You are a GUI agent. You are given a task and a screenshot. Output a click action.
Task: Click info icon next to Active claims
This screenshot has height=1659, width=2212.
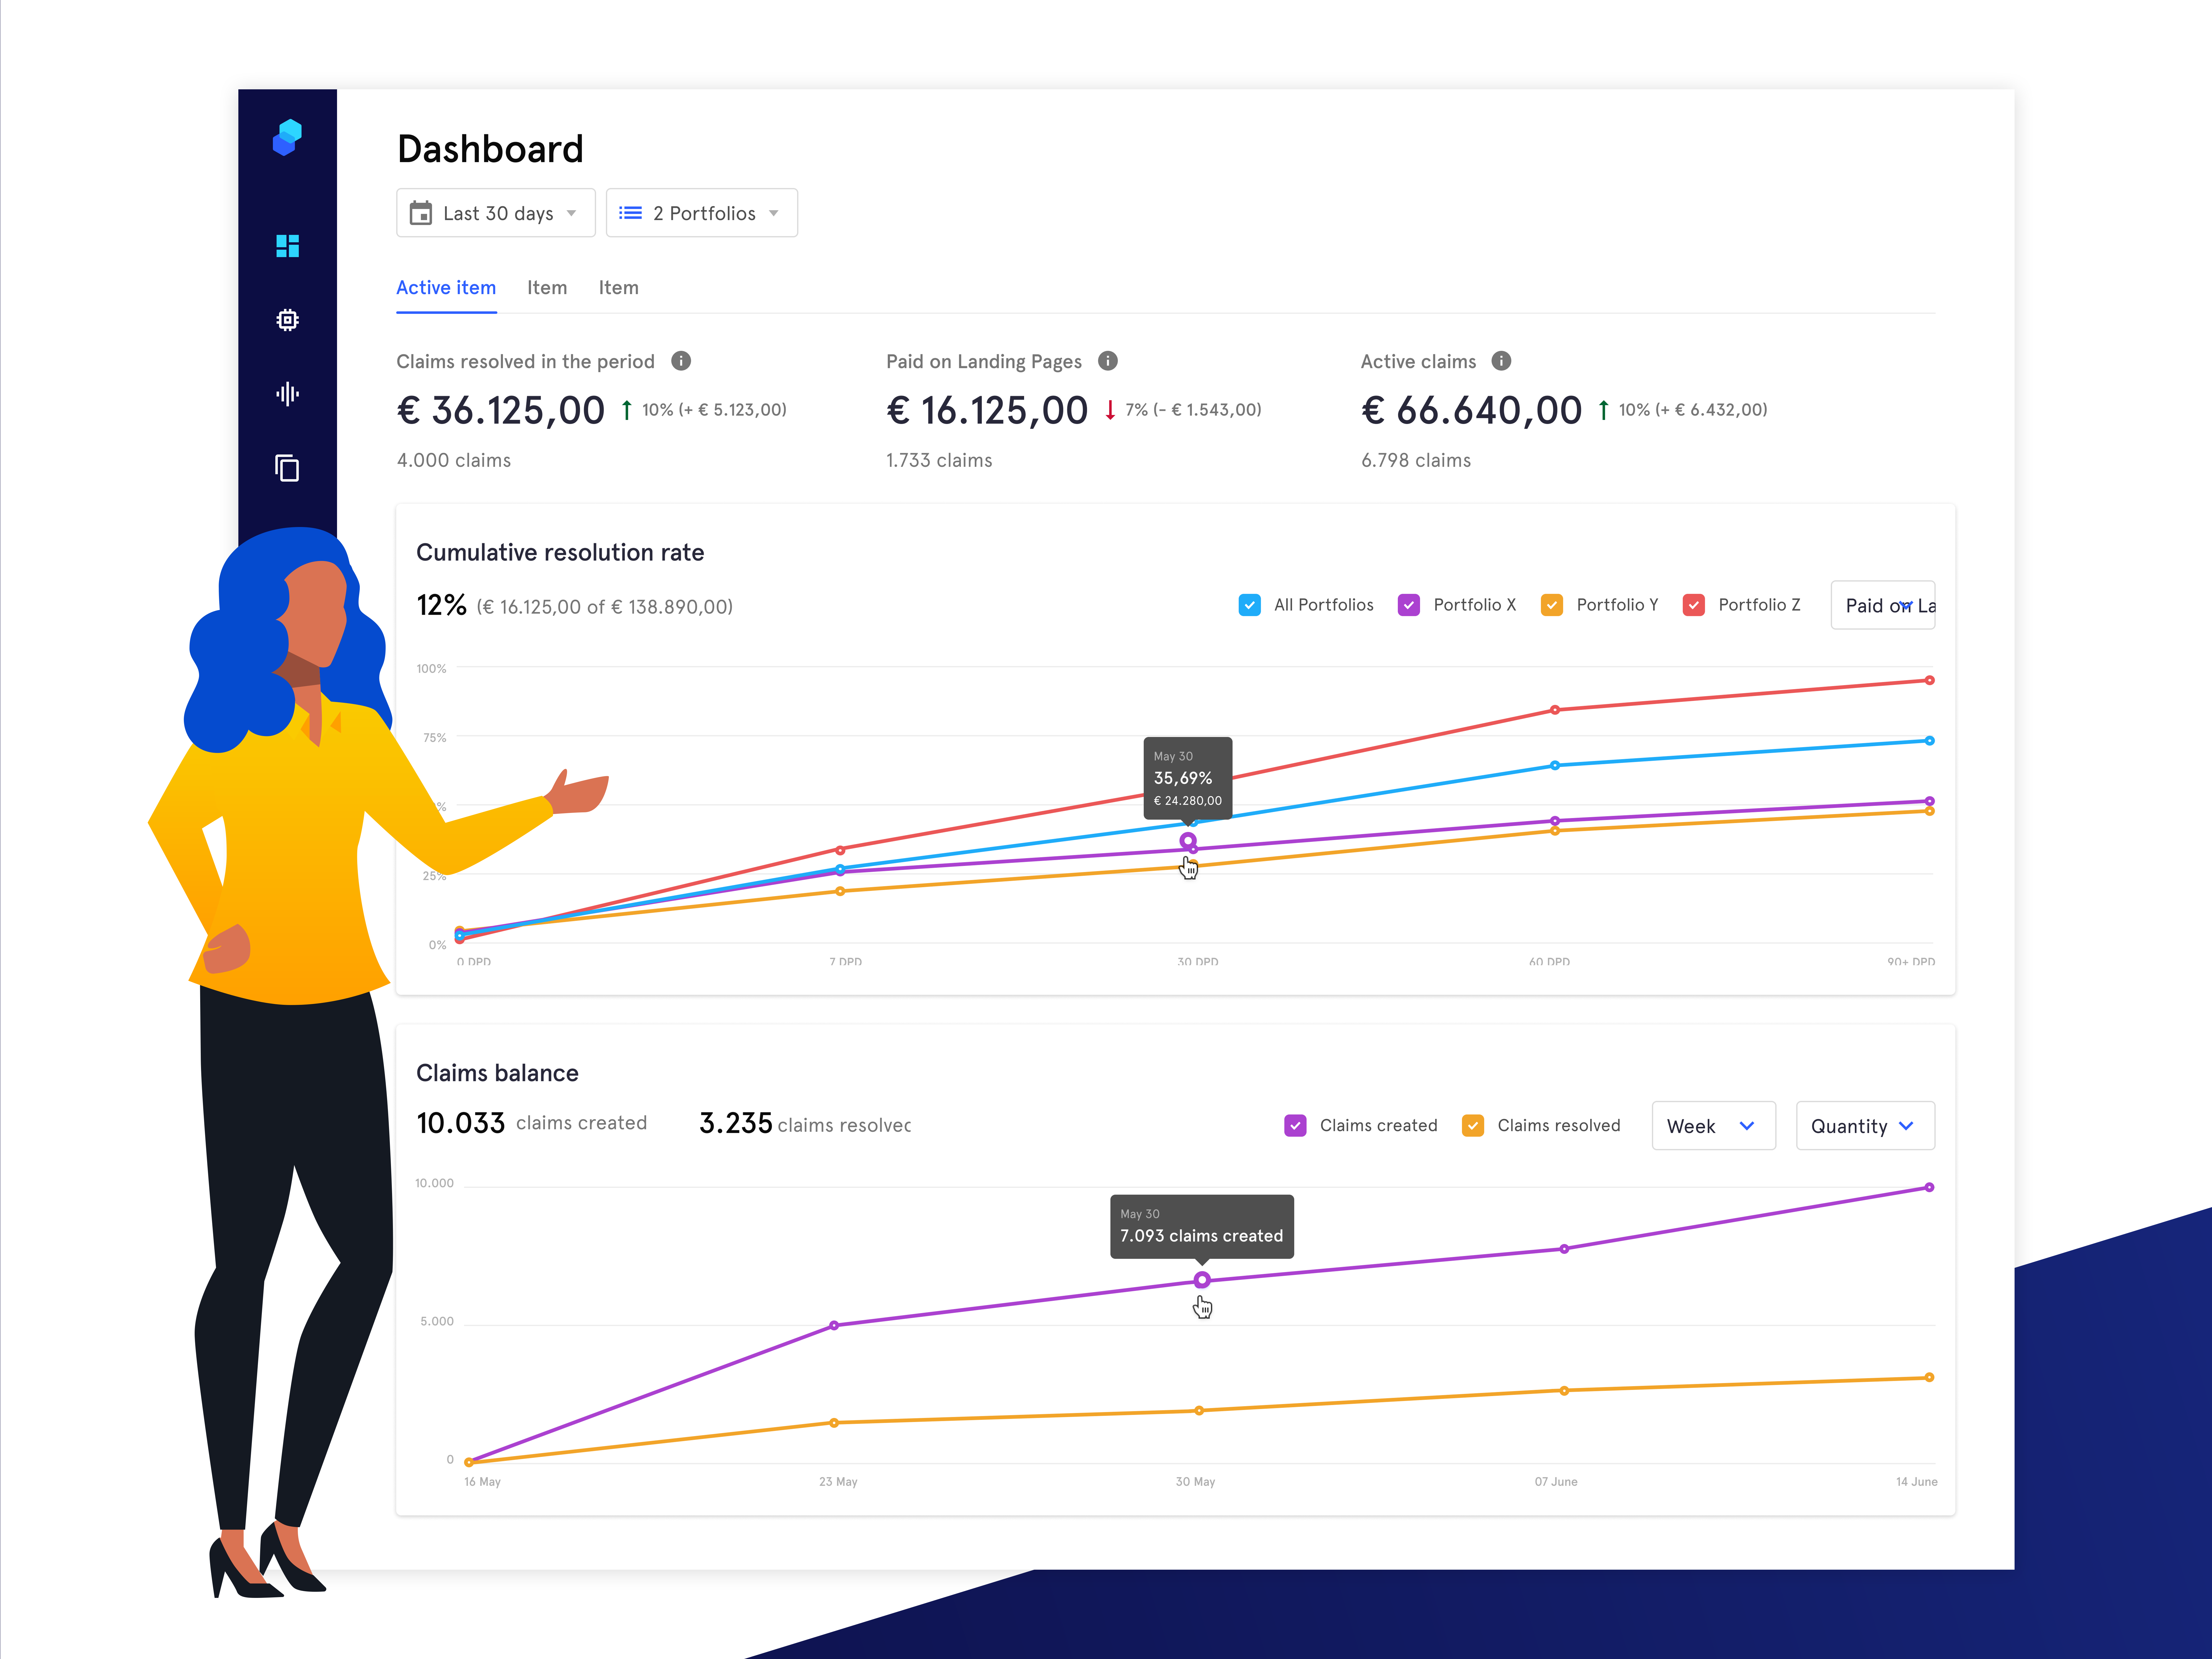point(1501,361)
